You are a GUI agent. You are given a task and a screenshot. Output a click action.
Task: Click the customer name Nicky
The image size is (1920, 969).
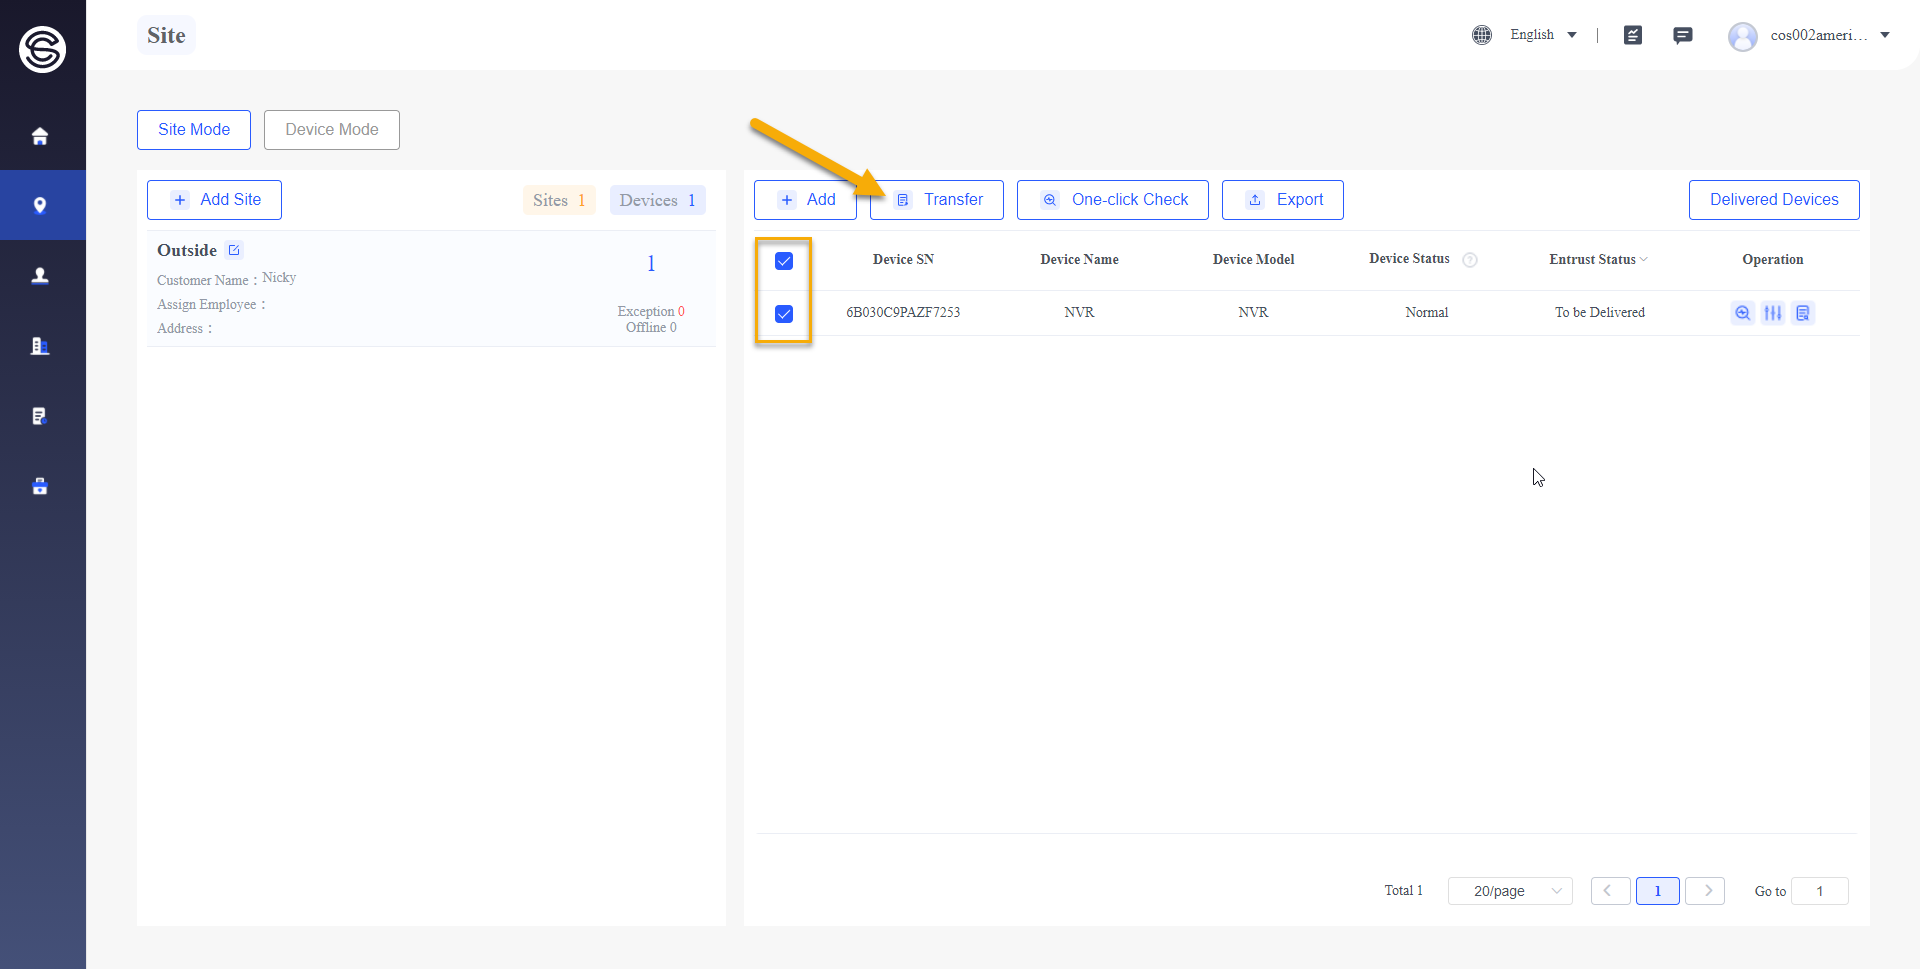pos(279,278)
